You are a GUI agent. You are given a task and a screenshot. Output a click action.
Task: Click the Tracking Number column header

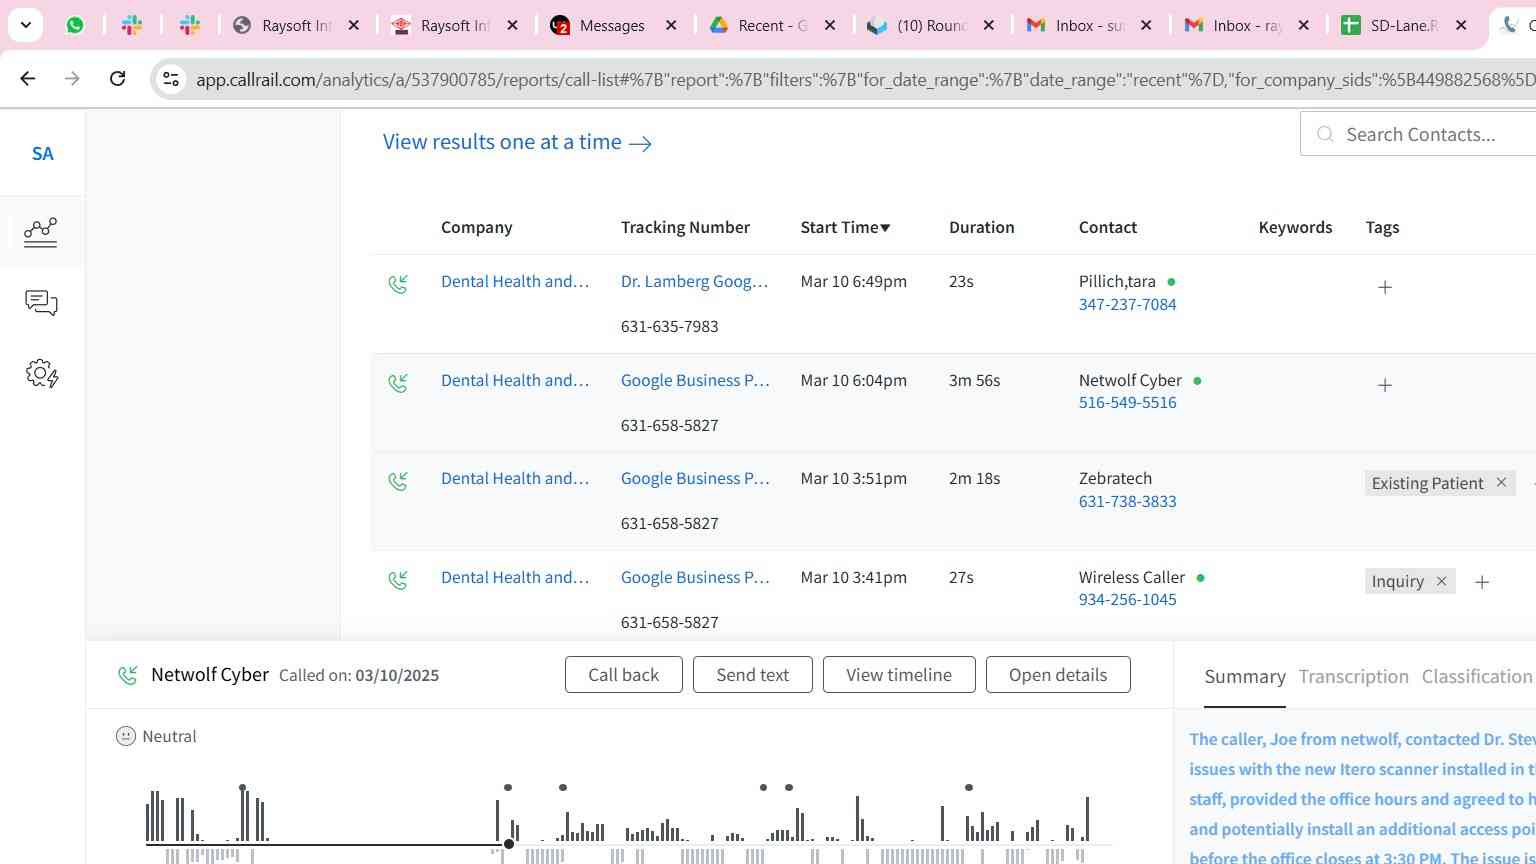coord(685,227)
